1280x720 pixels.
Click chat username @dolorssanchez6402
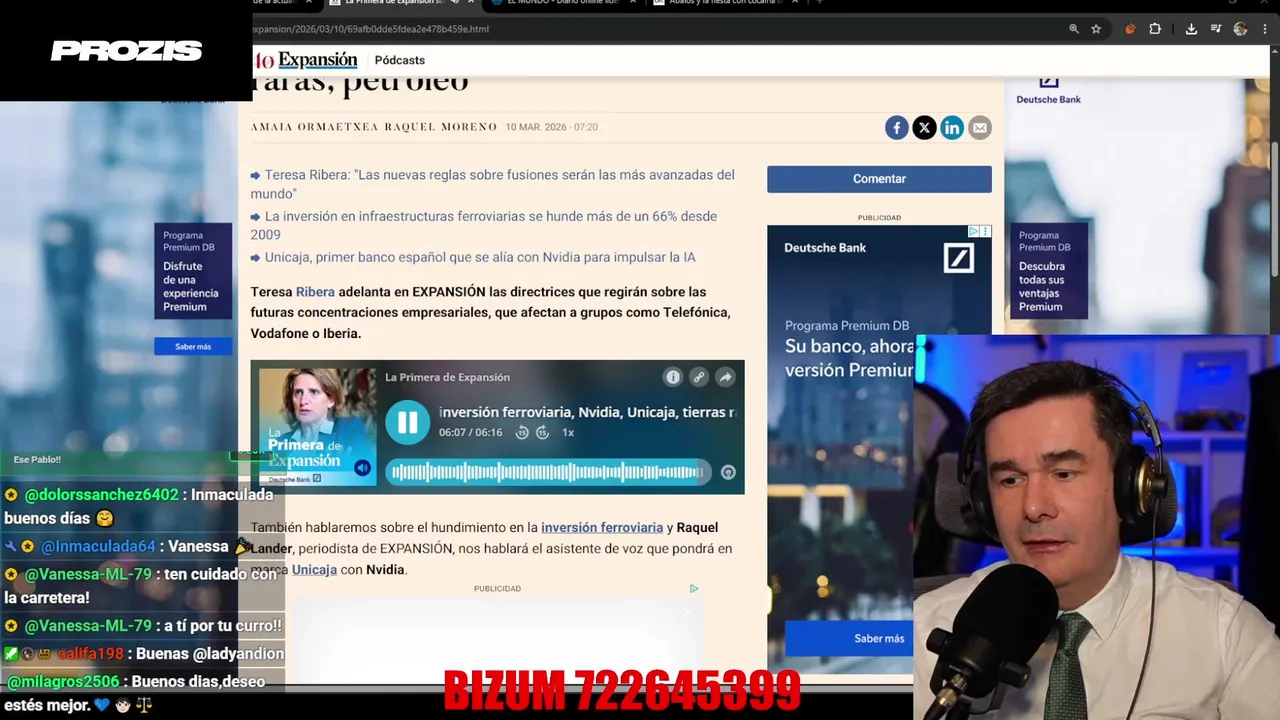101,494
